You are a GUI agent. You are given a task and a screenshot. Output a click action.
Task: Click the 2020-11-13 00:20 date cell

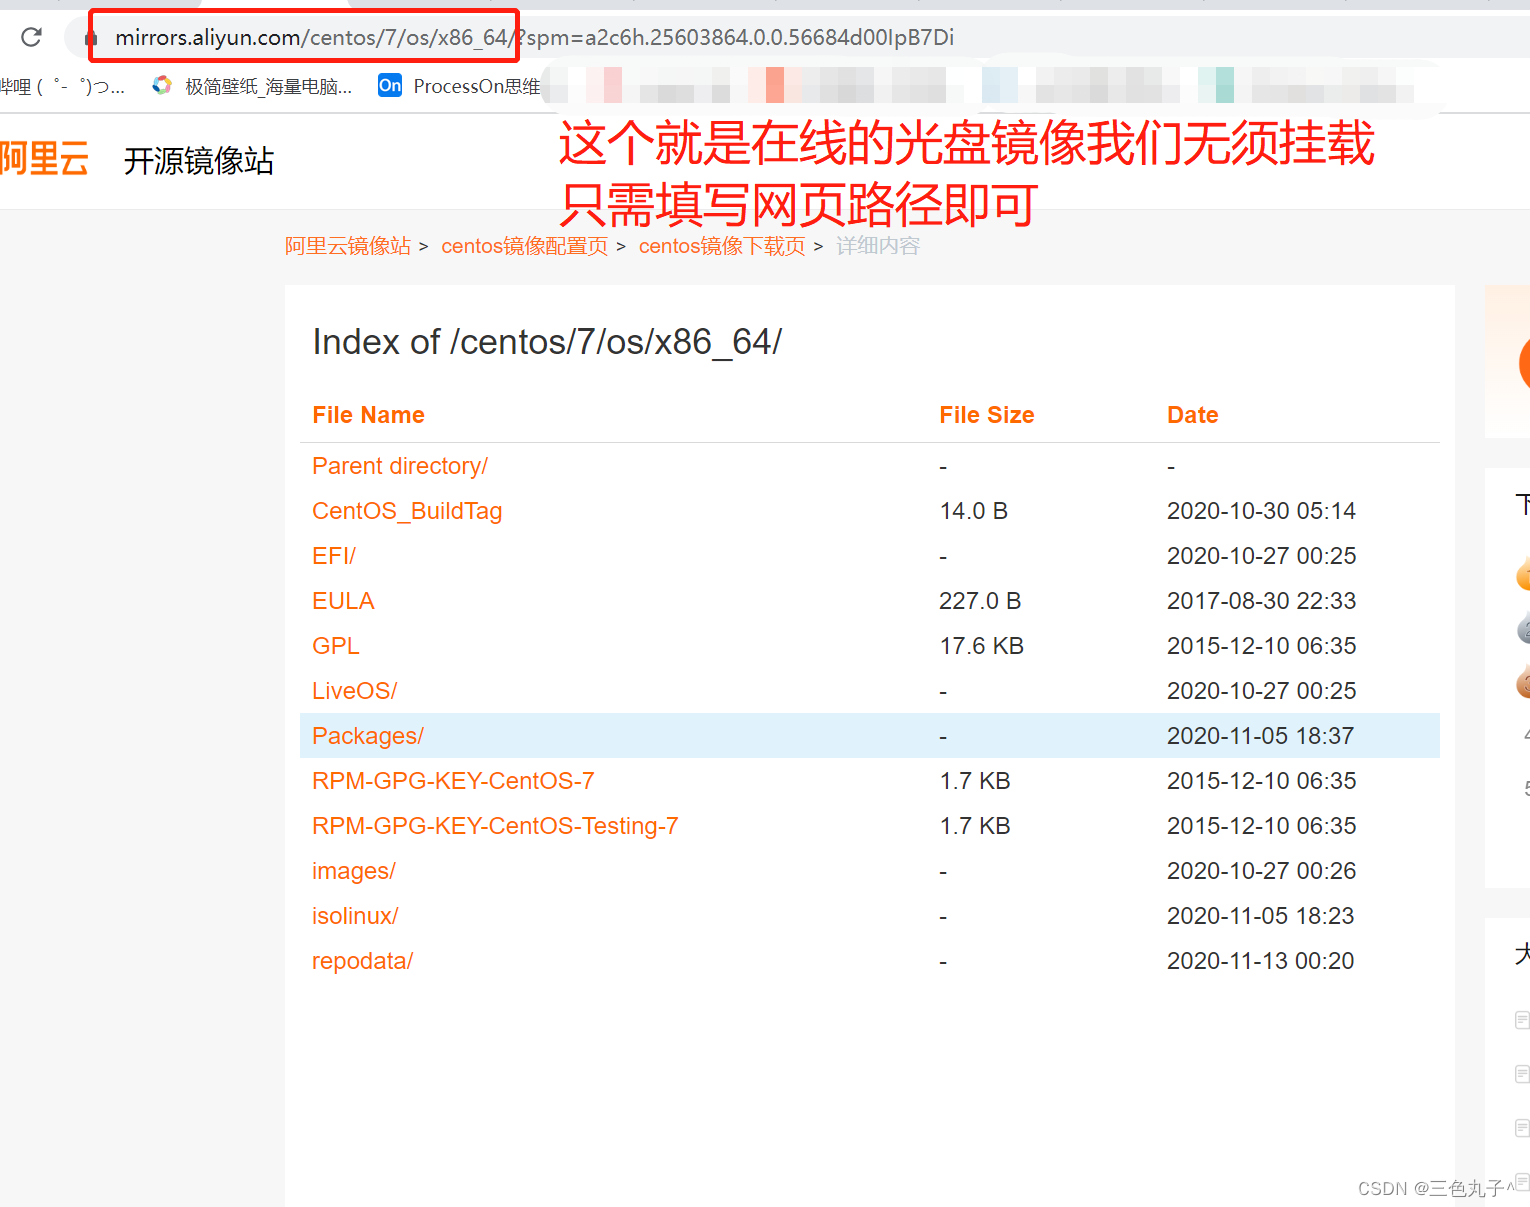pos(1260,961)
